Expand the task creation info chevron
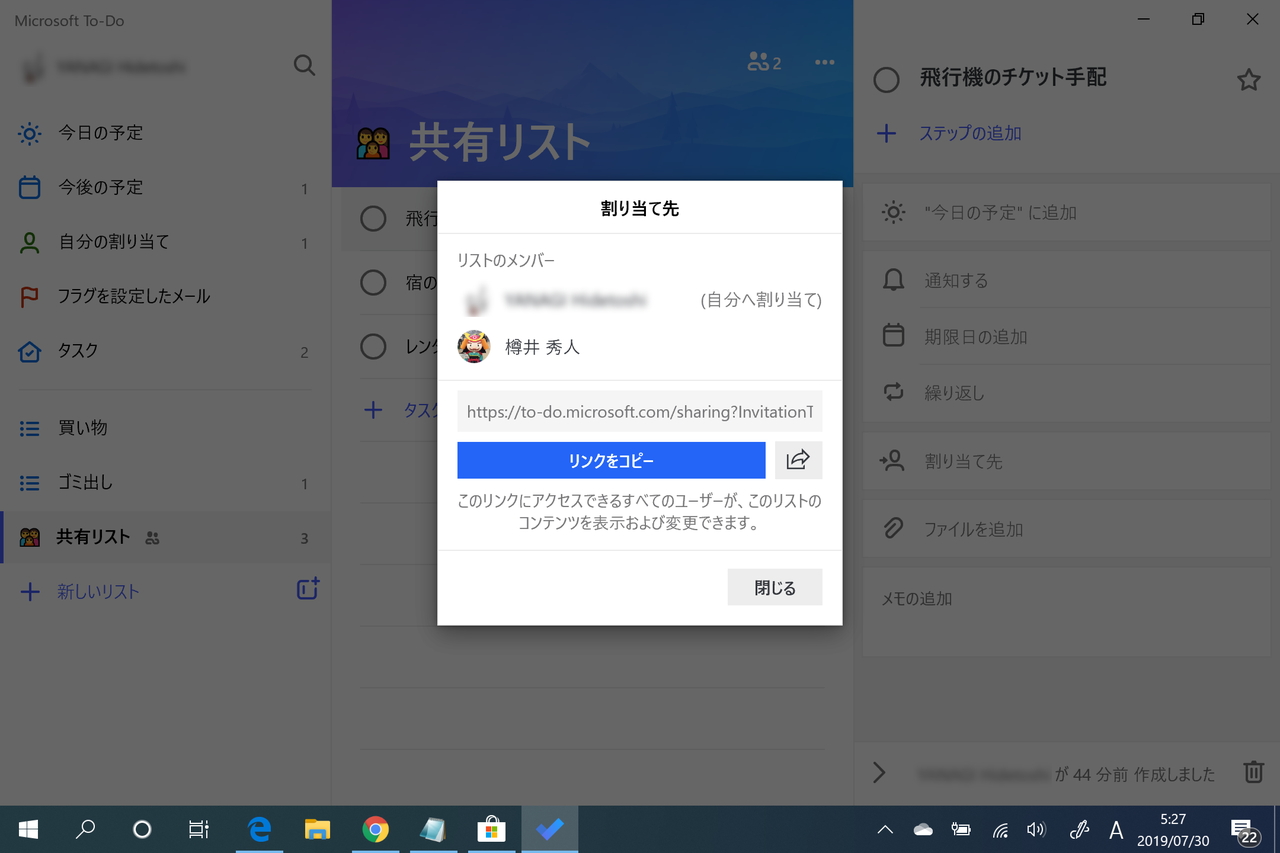Viewport: 1280px width, 853px height. 880,772
